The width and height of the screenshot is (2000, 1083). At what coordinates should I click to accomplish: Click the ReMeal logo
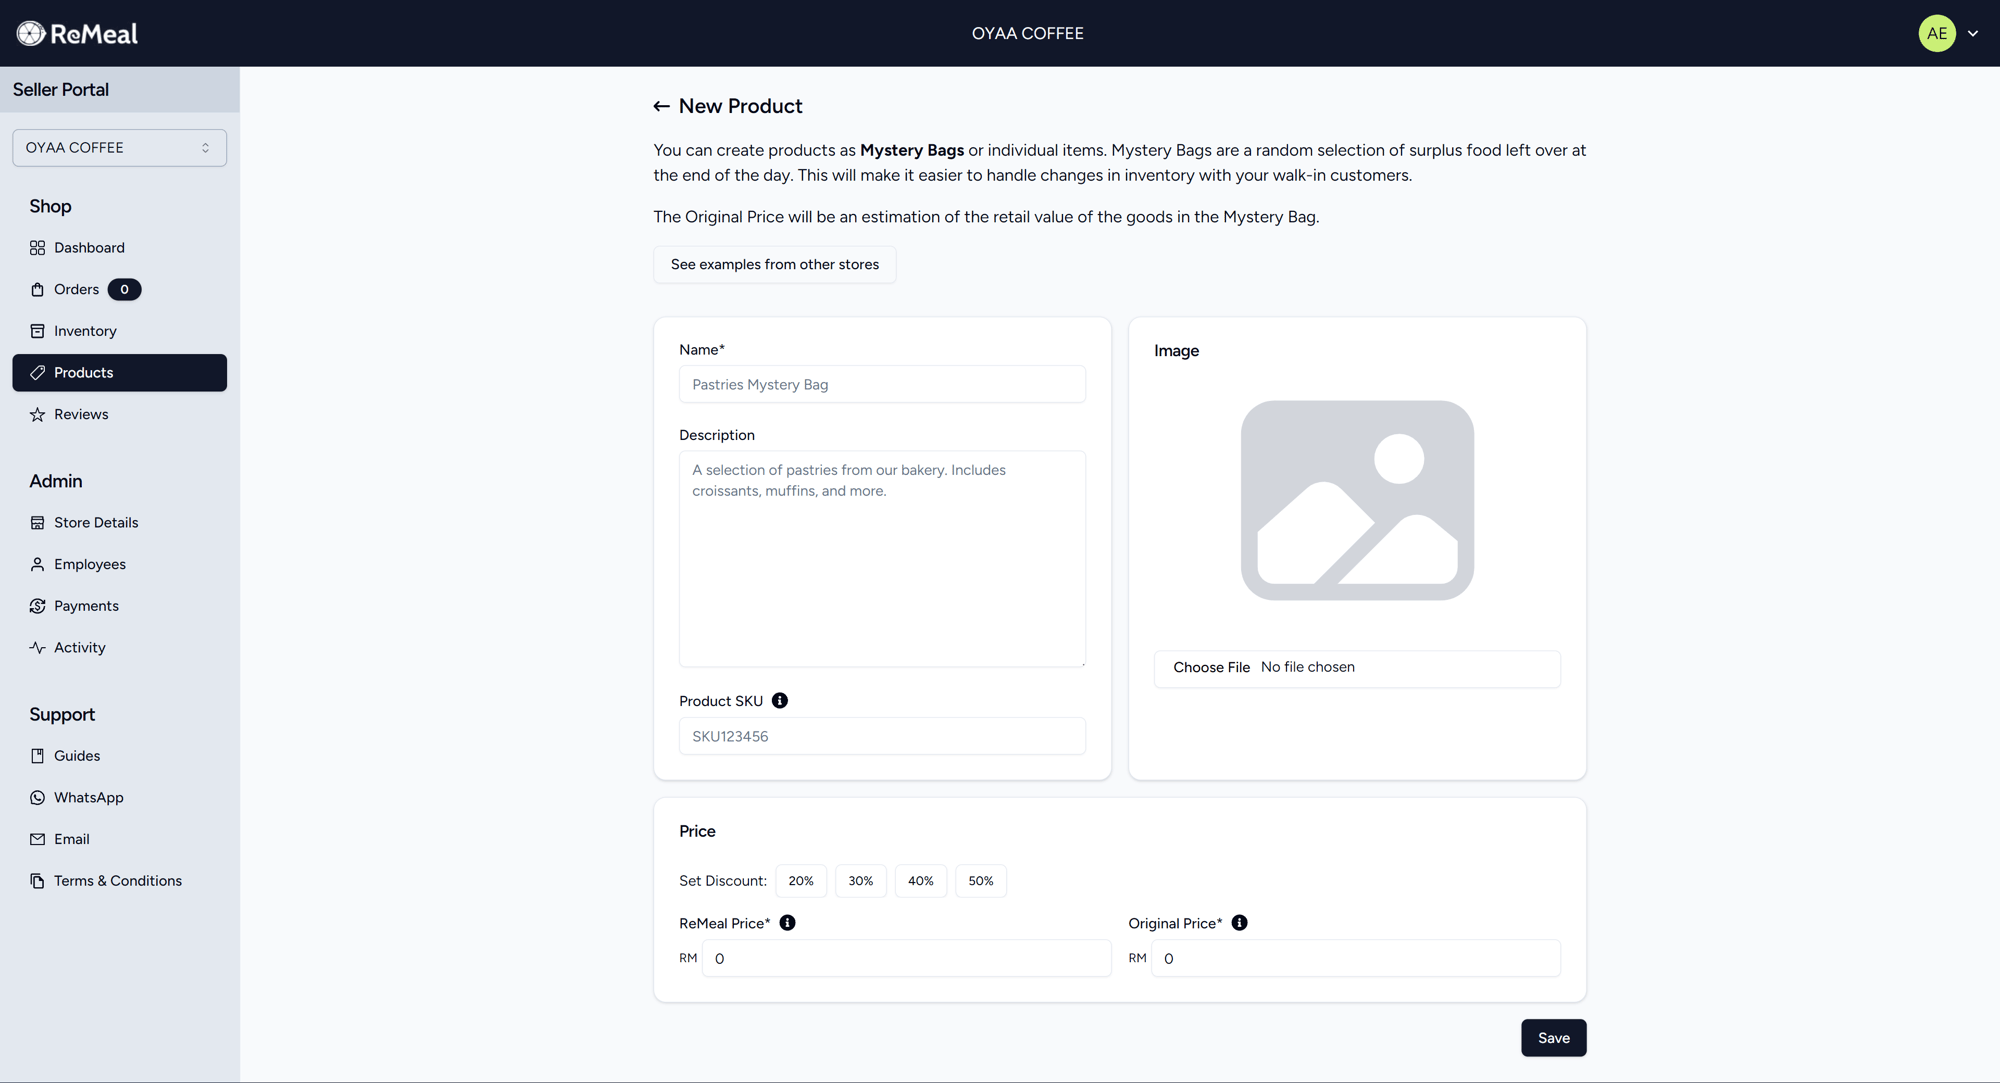click(x=77, y=33)
